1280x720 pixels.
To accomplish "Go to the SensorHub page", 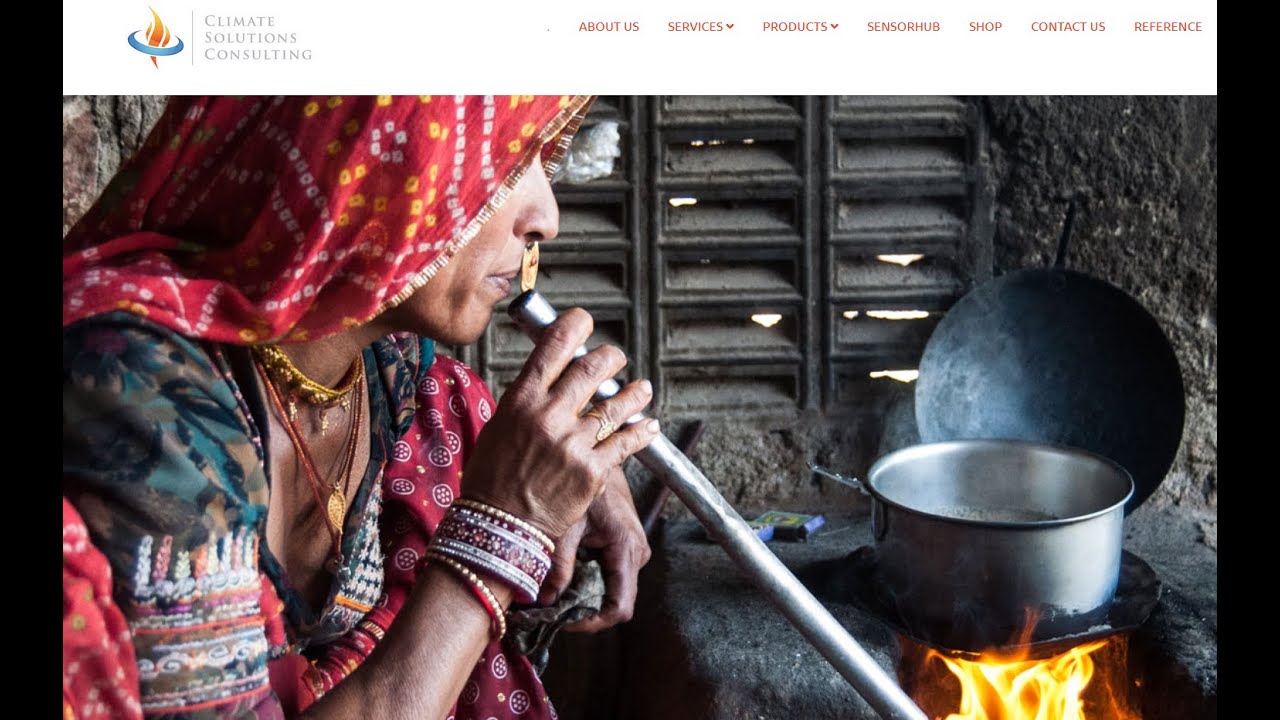I will tap(903, 27).
